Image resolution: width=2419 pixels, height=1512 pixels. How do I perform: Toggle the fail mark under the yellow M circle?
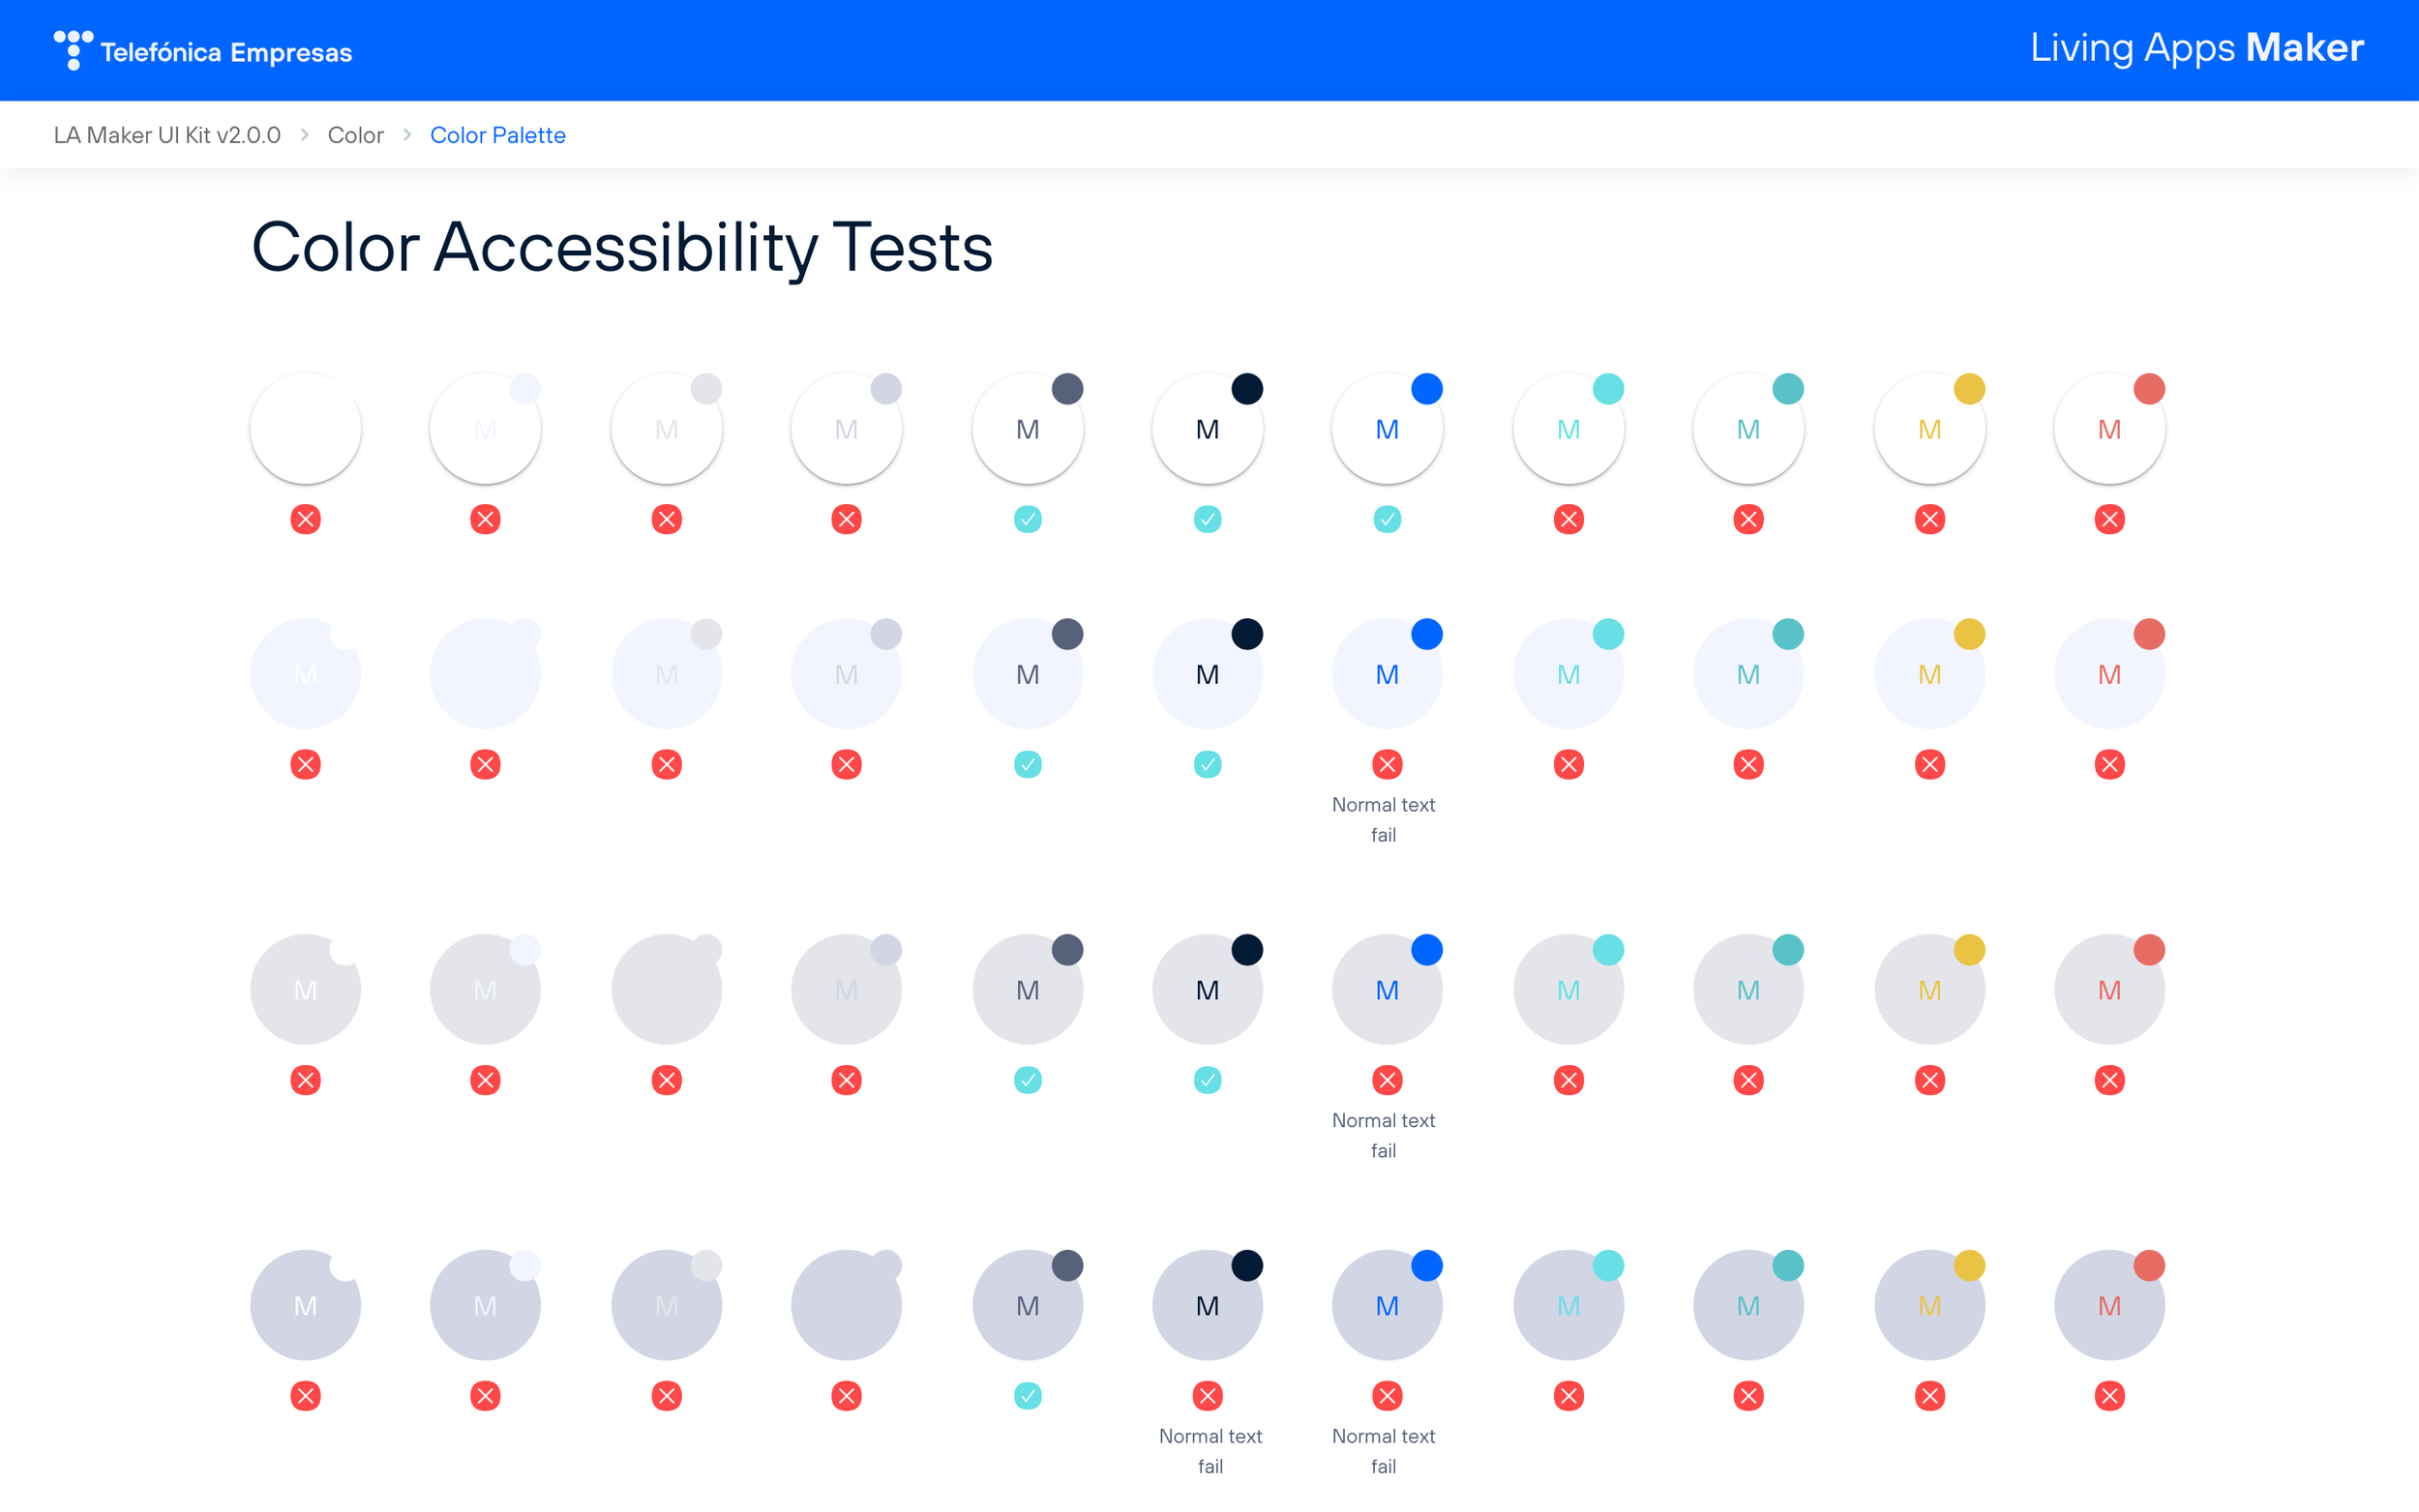(x=1929, y=519)
